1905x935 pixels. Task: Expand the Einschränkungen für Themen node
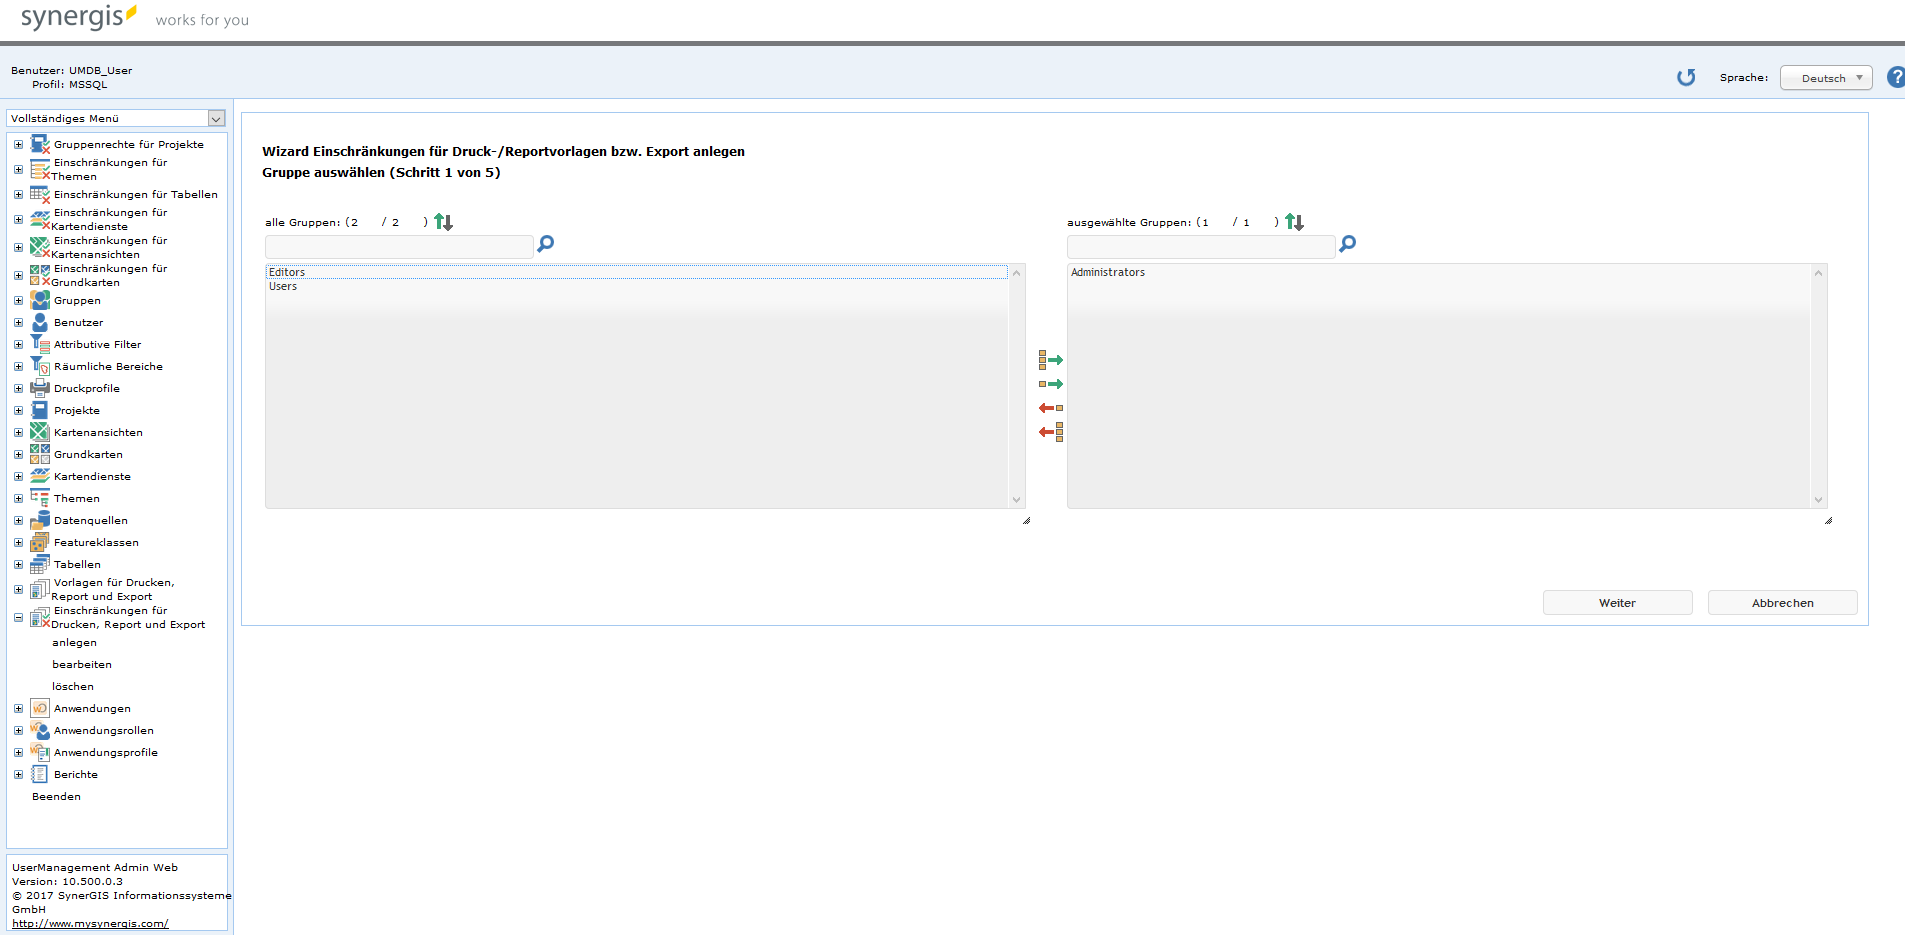click(18, 169)
